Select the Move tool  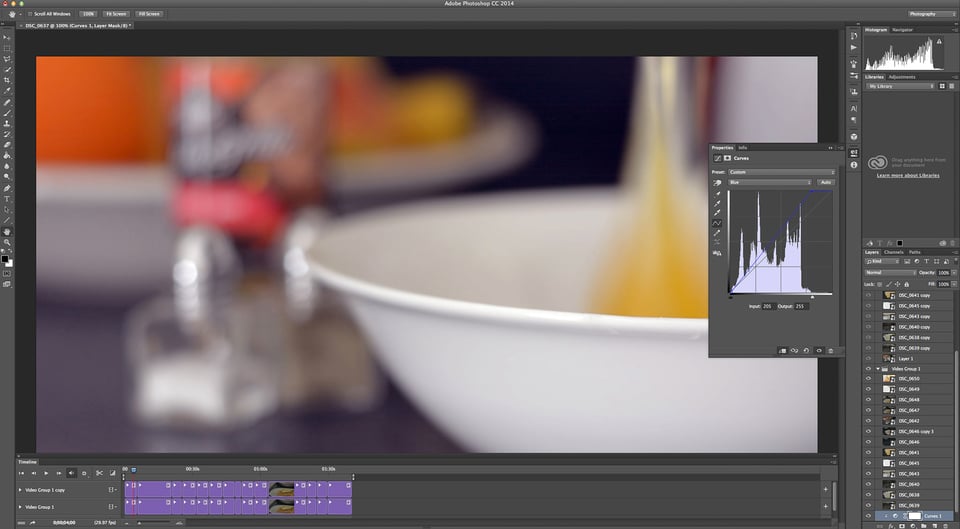pos(7,37)
